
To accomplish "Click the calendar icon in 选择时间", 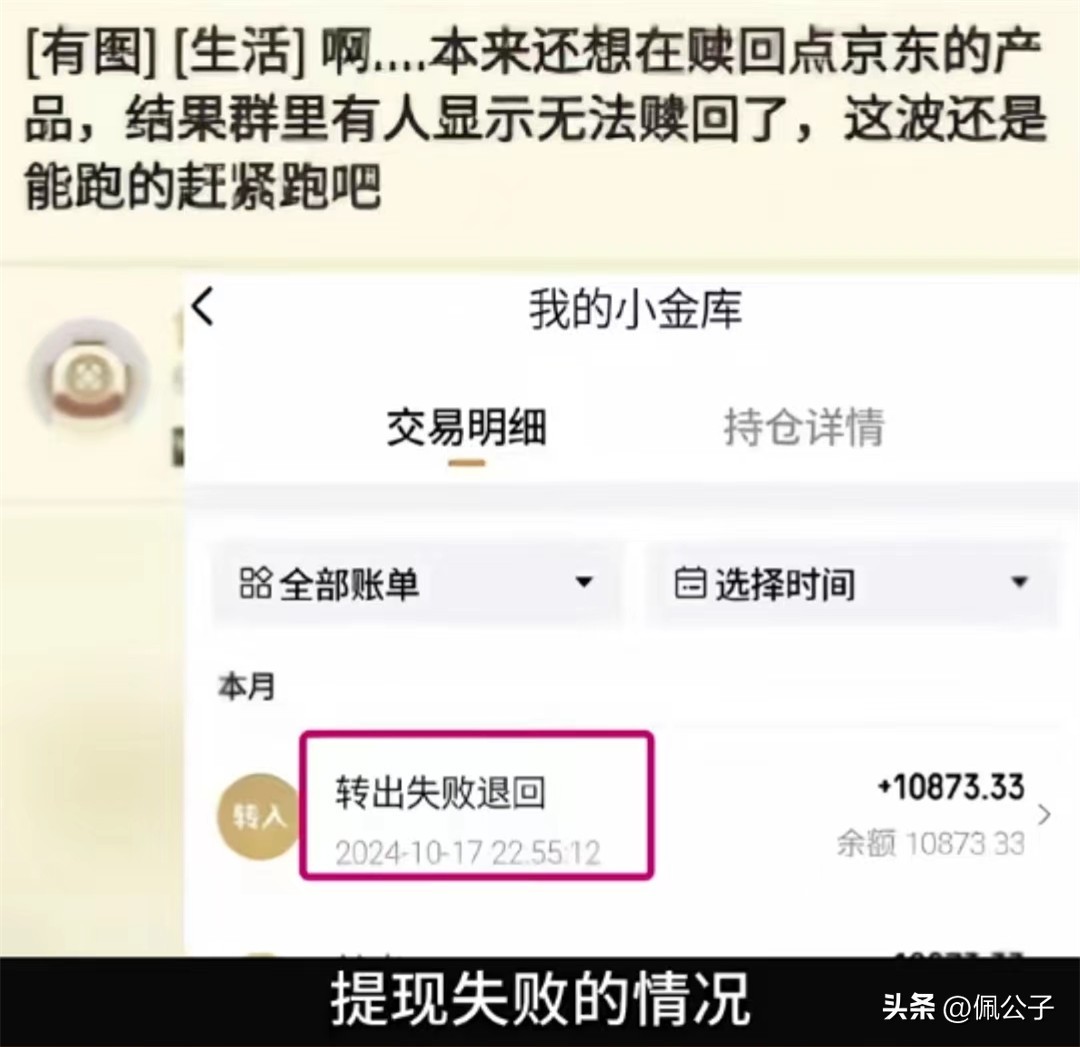I will click(689, 583).
